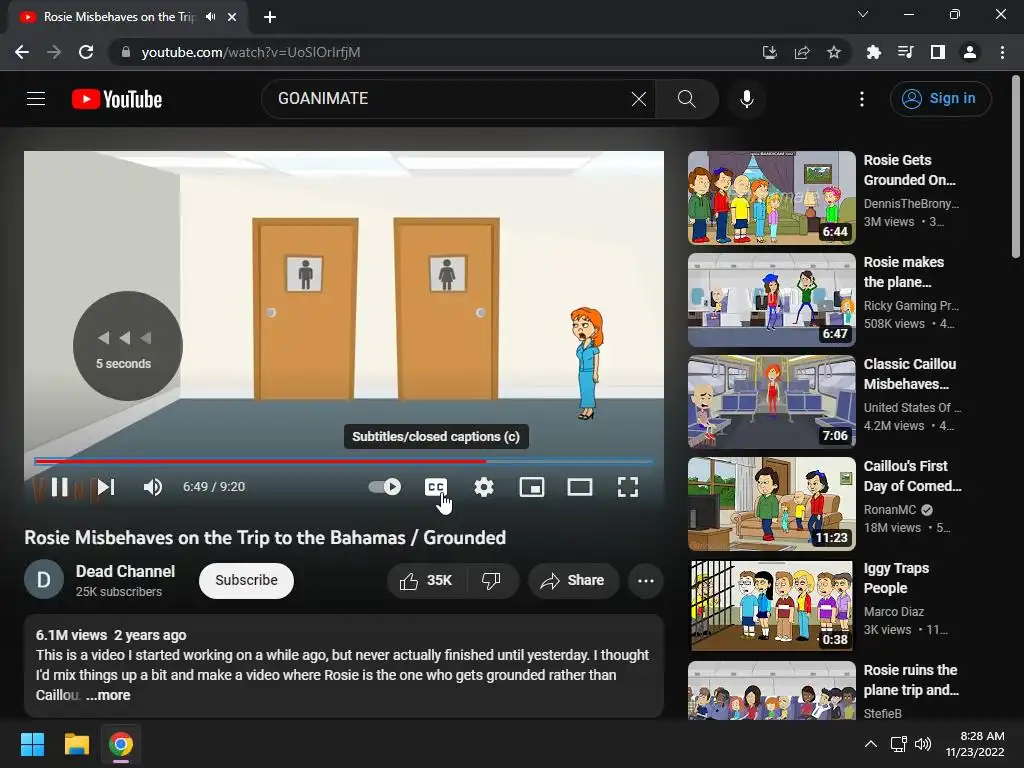The width and height of the screenshot is (1024, 768).
Task: Open Iggy Traps People thumbnail
Action: [x=771, y=605]
